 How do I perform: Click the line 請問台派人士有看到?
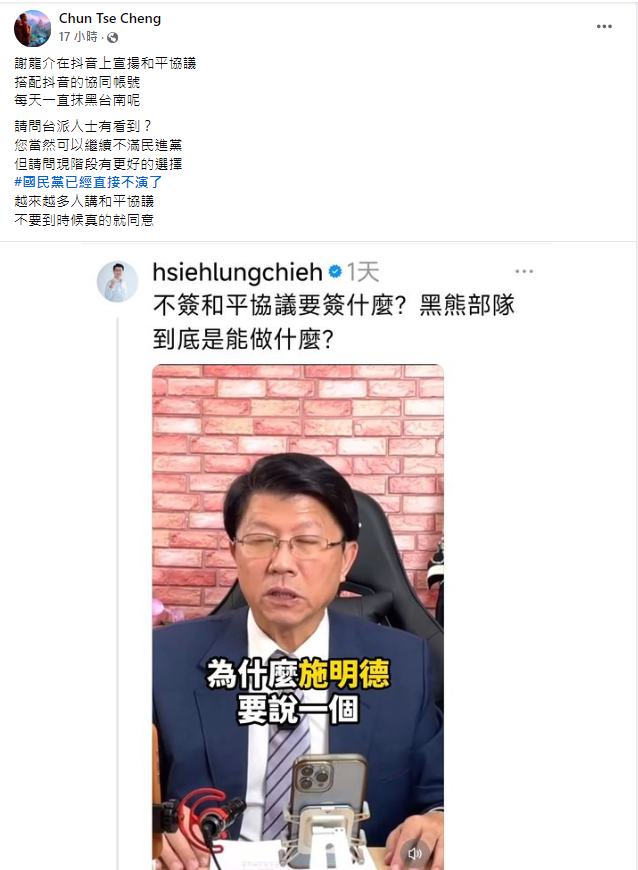(83, 126)
